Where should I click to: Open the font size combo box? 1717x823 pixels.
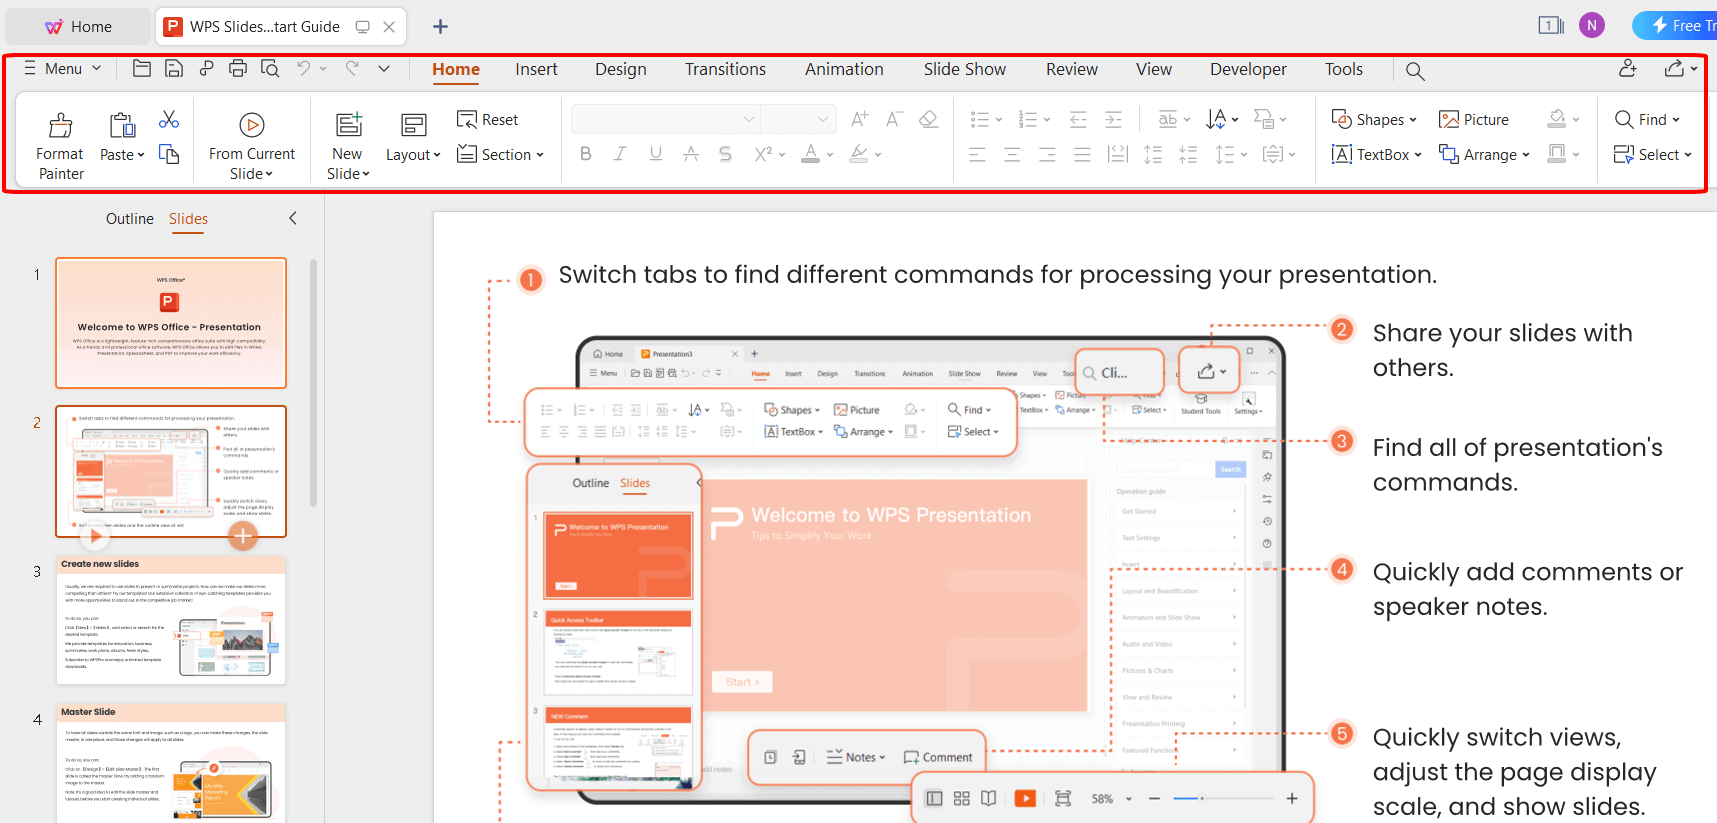[798, 119]
